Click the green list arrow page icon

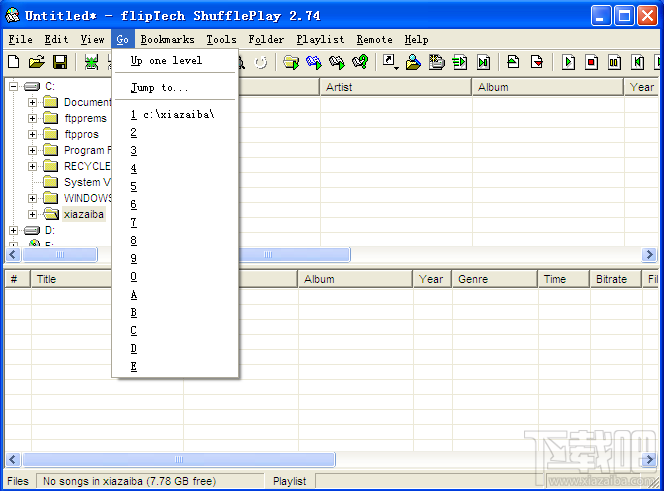tap(460, 62)
